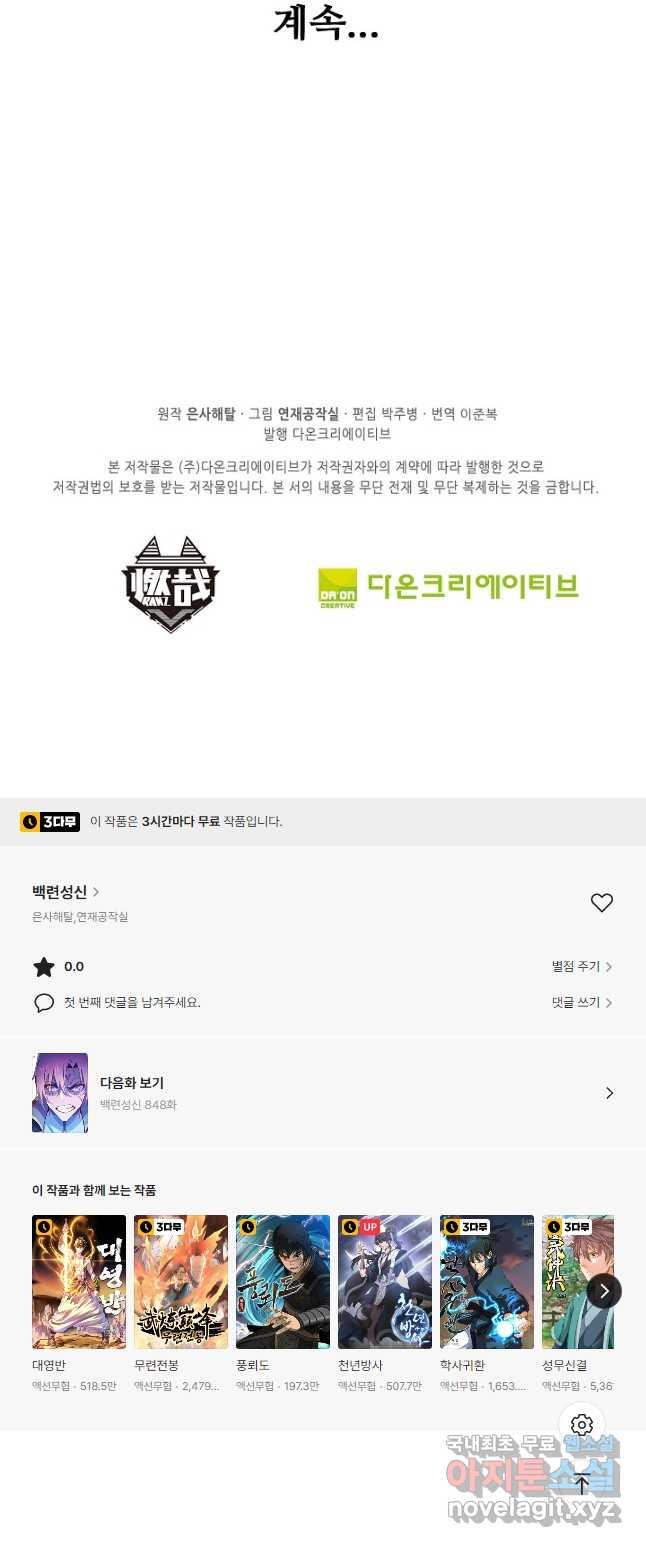The image size is (646, 1547).
Task: Select the 학사귀환 cover thumbnail
Action: [487, 1282]
